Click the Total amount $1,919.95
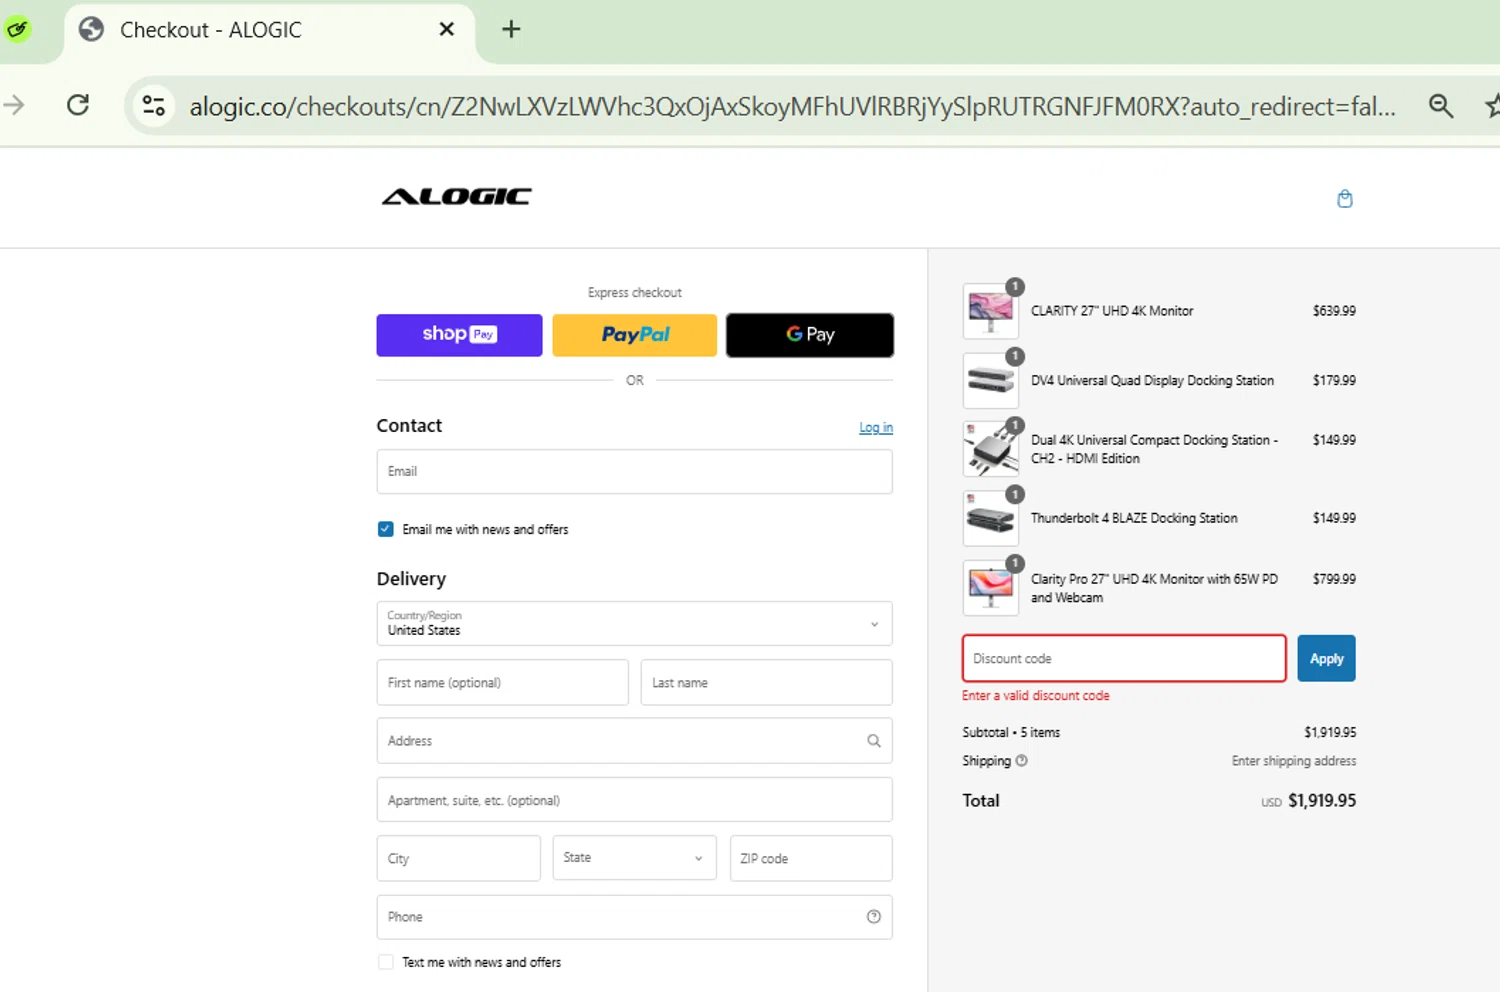The width and height of the screenshot is (1500, 992). 1322,801
